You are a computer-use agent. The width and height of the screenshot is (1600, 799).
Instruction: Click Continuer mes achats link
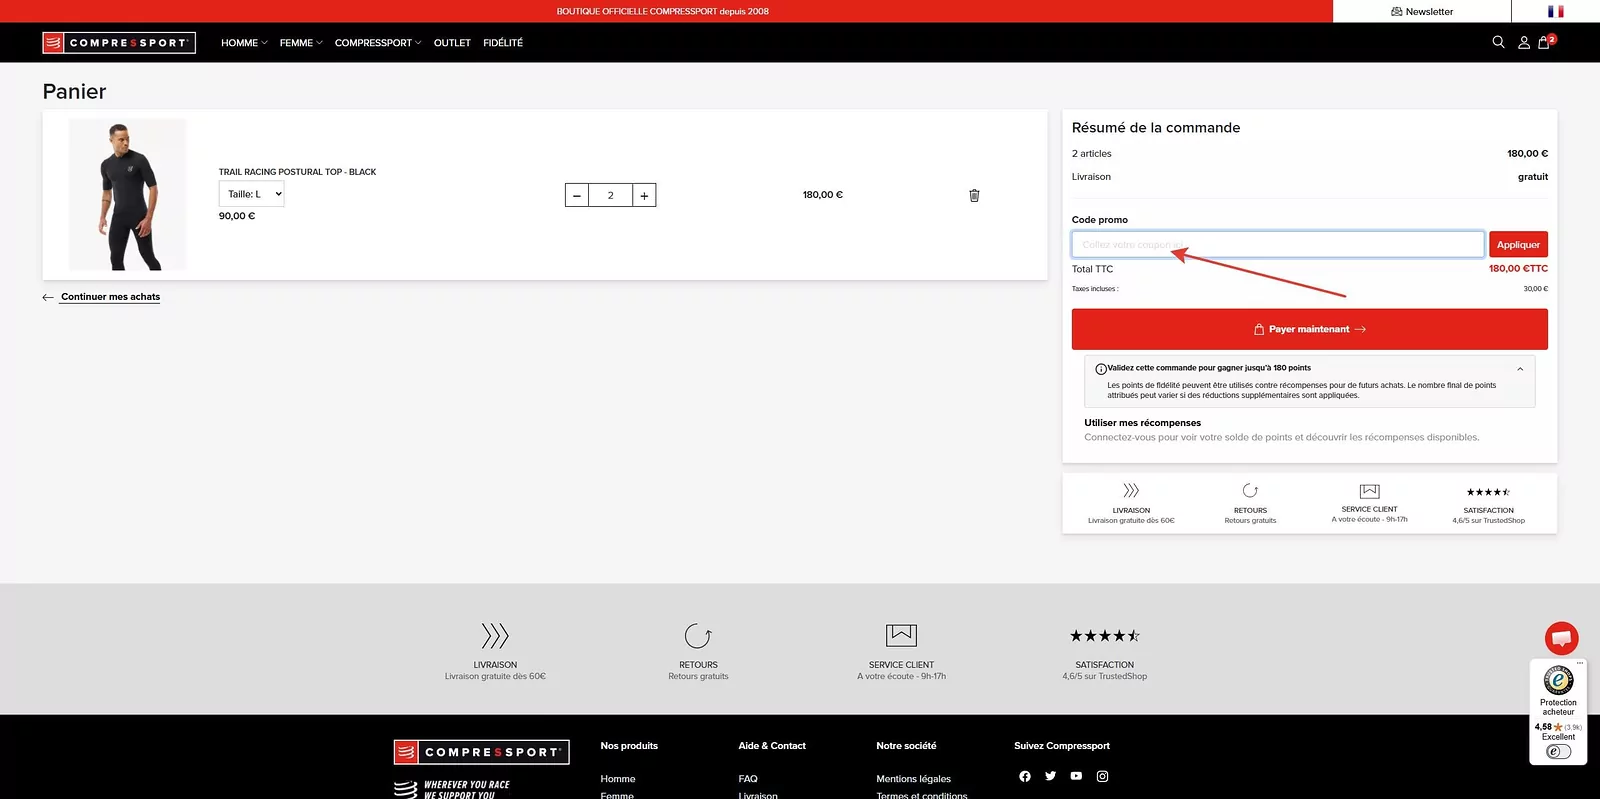(110, 297)
